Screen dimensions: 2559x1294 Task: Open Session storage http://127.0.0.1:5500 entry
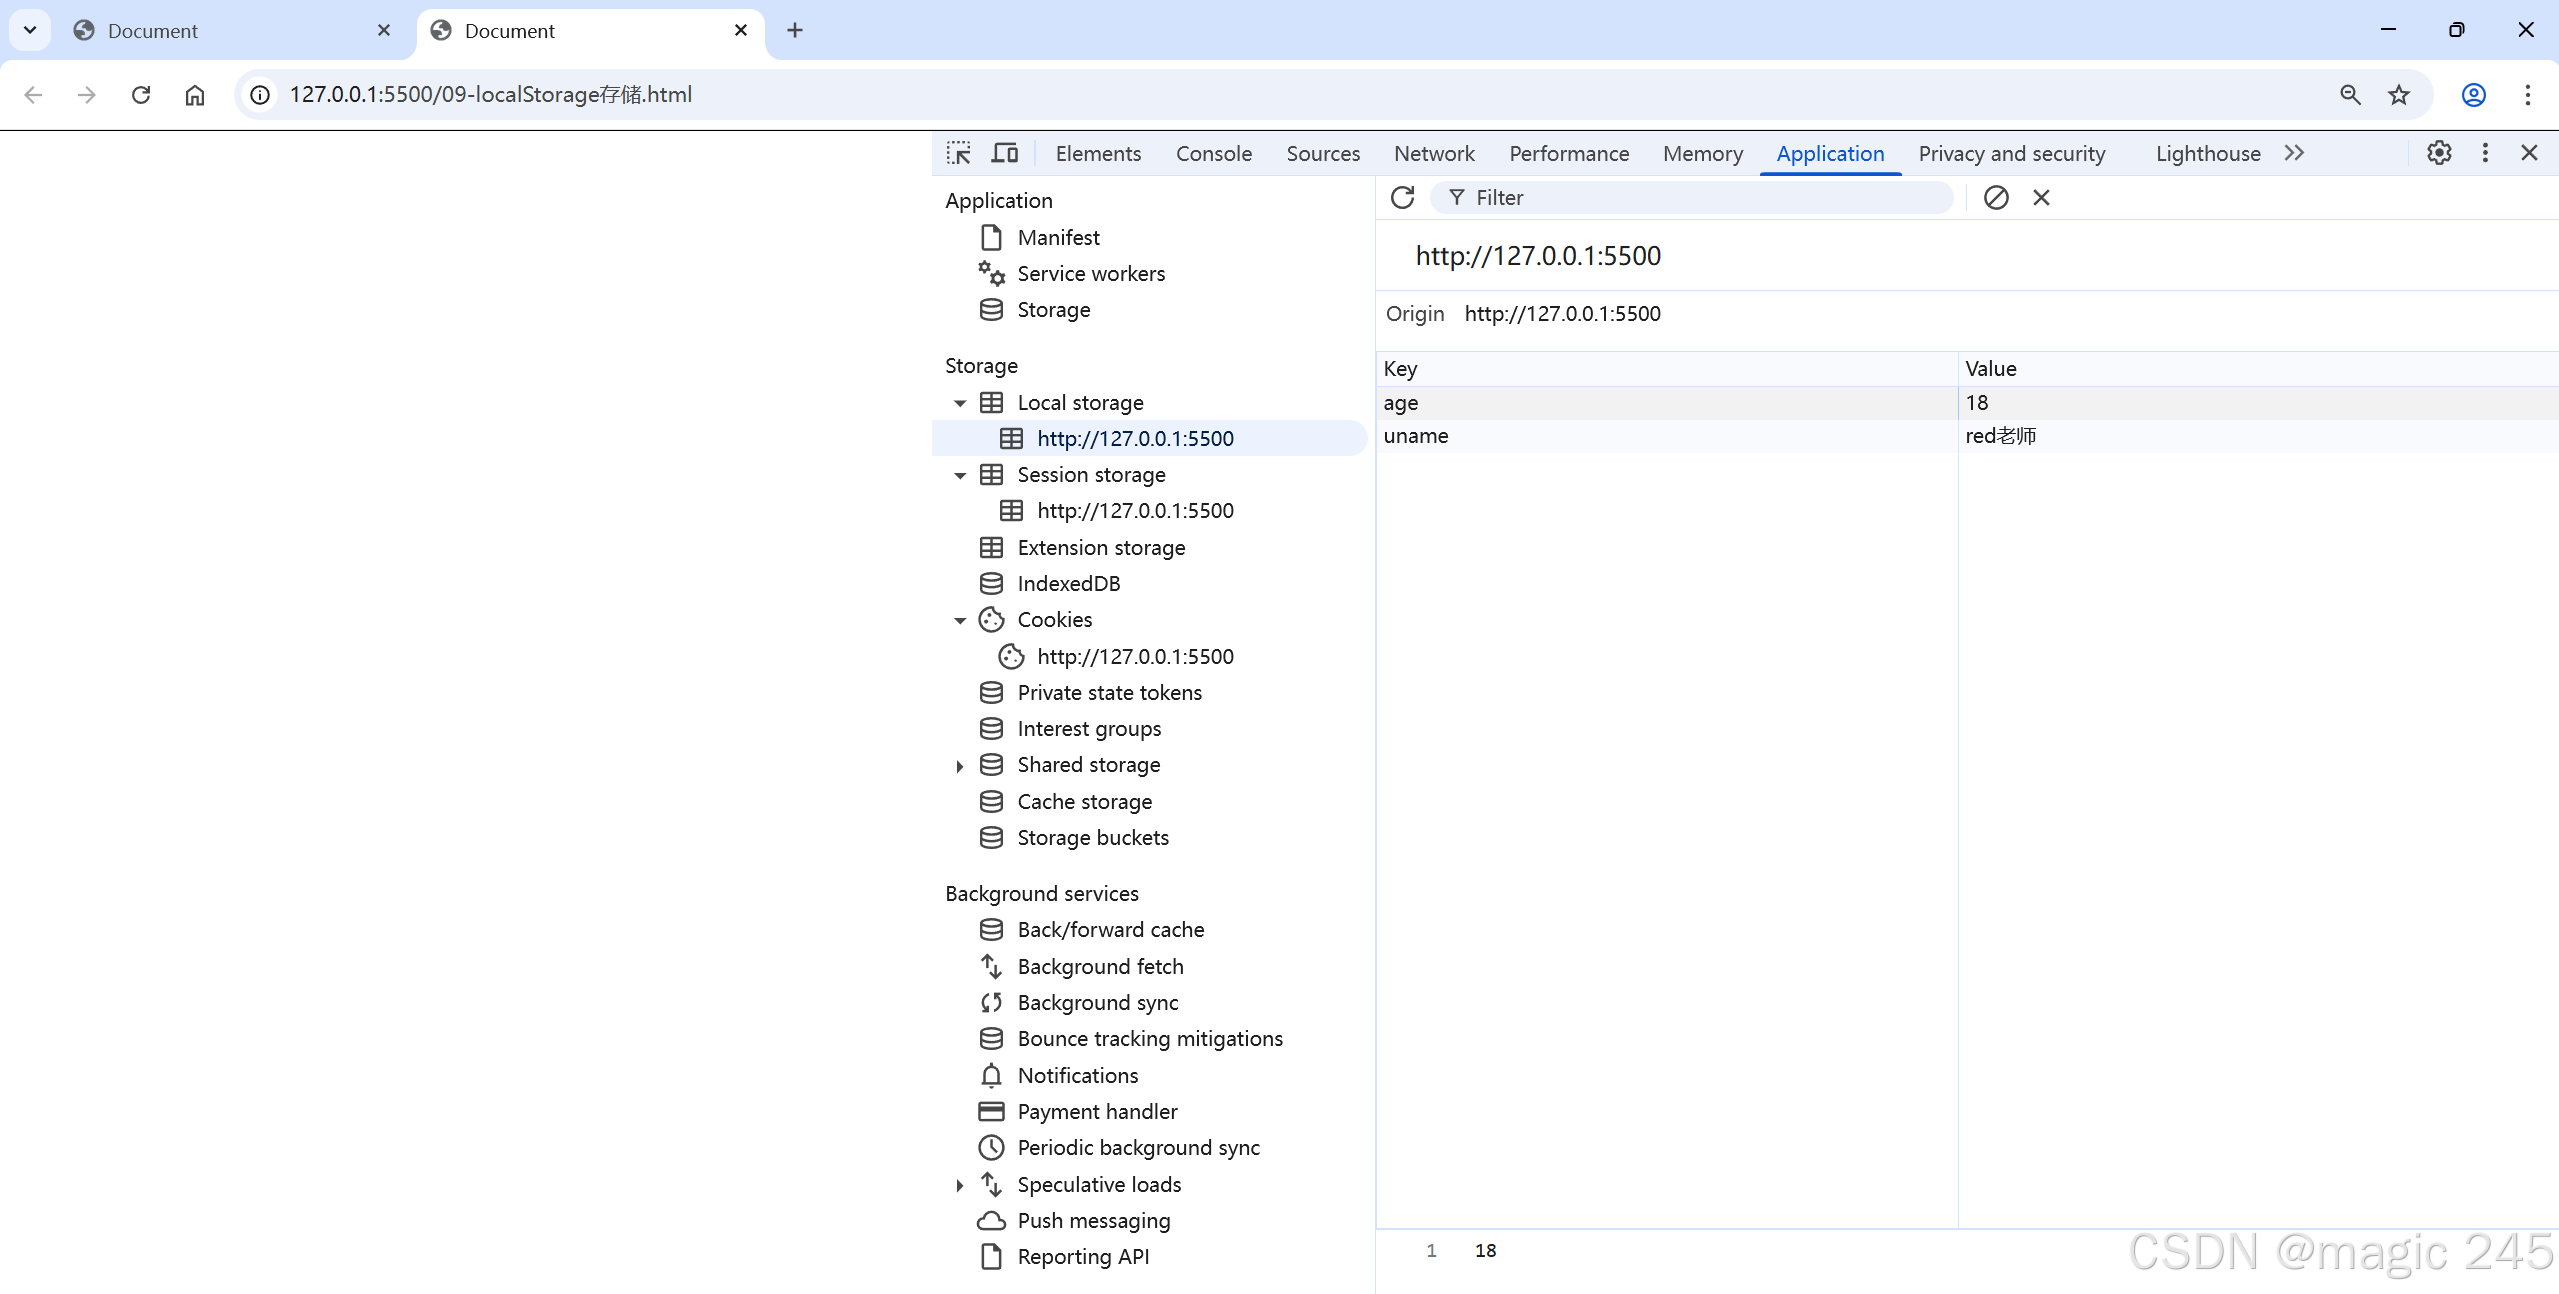click(x=1134, y=511)
